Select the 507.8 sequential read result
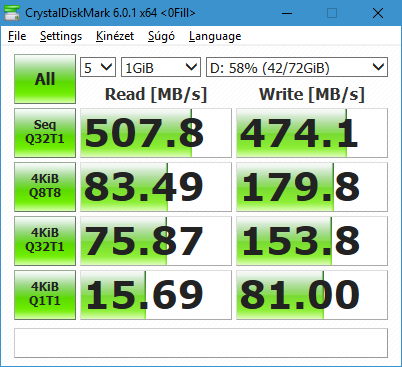402x367 pixels. (156, 133)
